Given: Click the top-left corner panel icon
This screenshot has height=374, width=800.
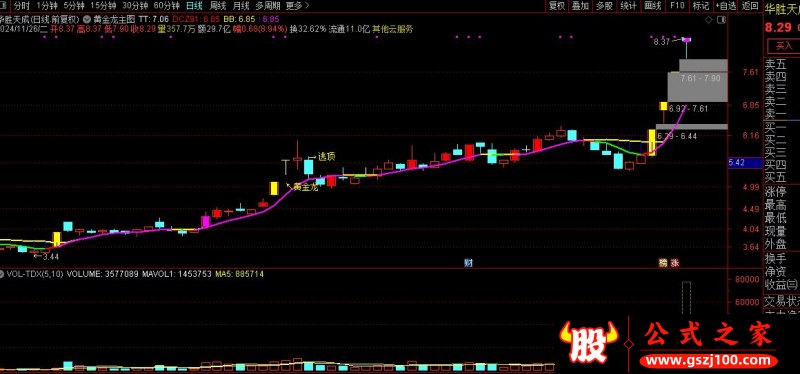Looking at the screenshot, I should pos(3,6).
